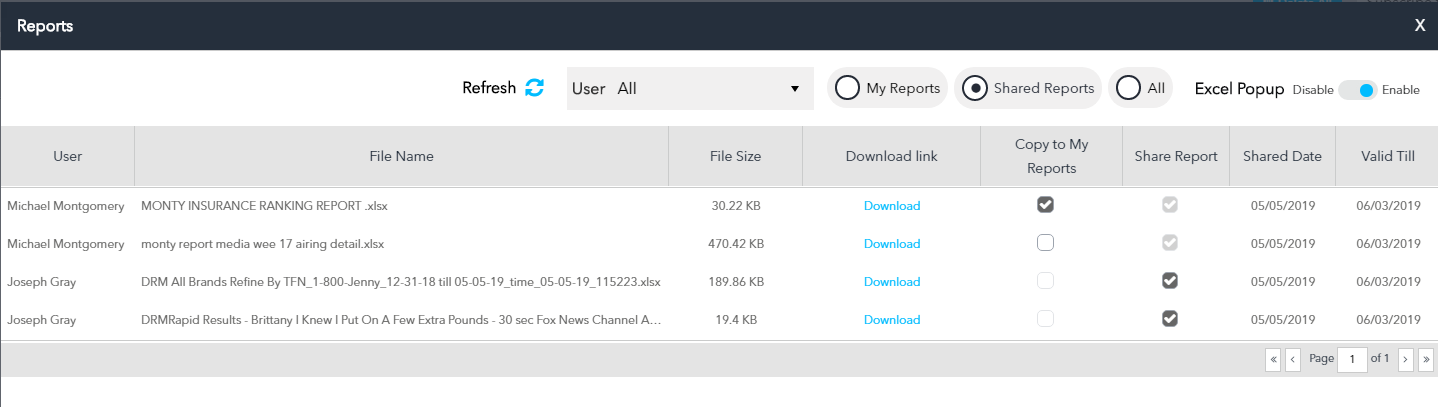This screenshot has width=1438, height=407.
Task: Open the User All dropdown
Action: tap(690, 88)
